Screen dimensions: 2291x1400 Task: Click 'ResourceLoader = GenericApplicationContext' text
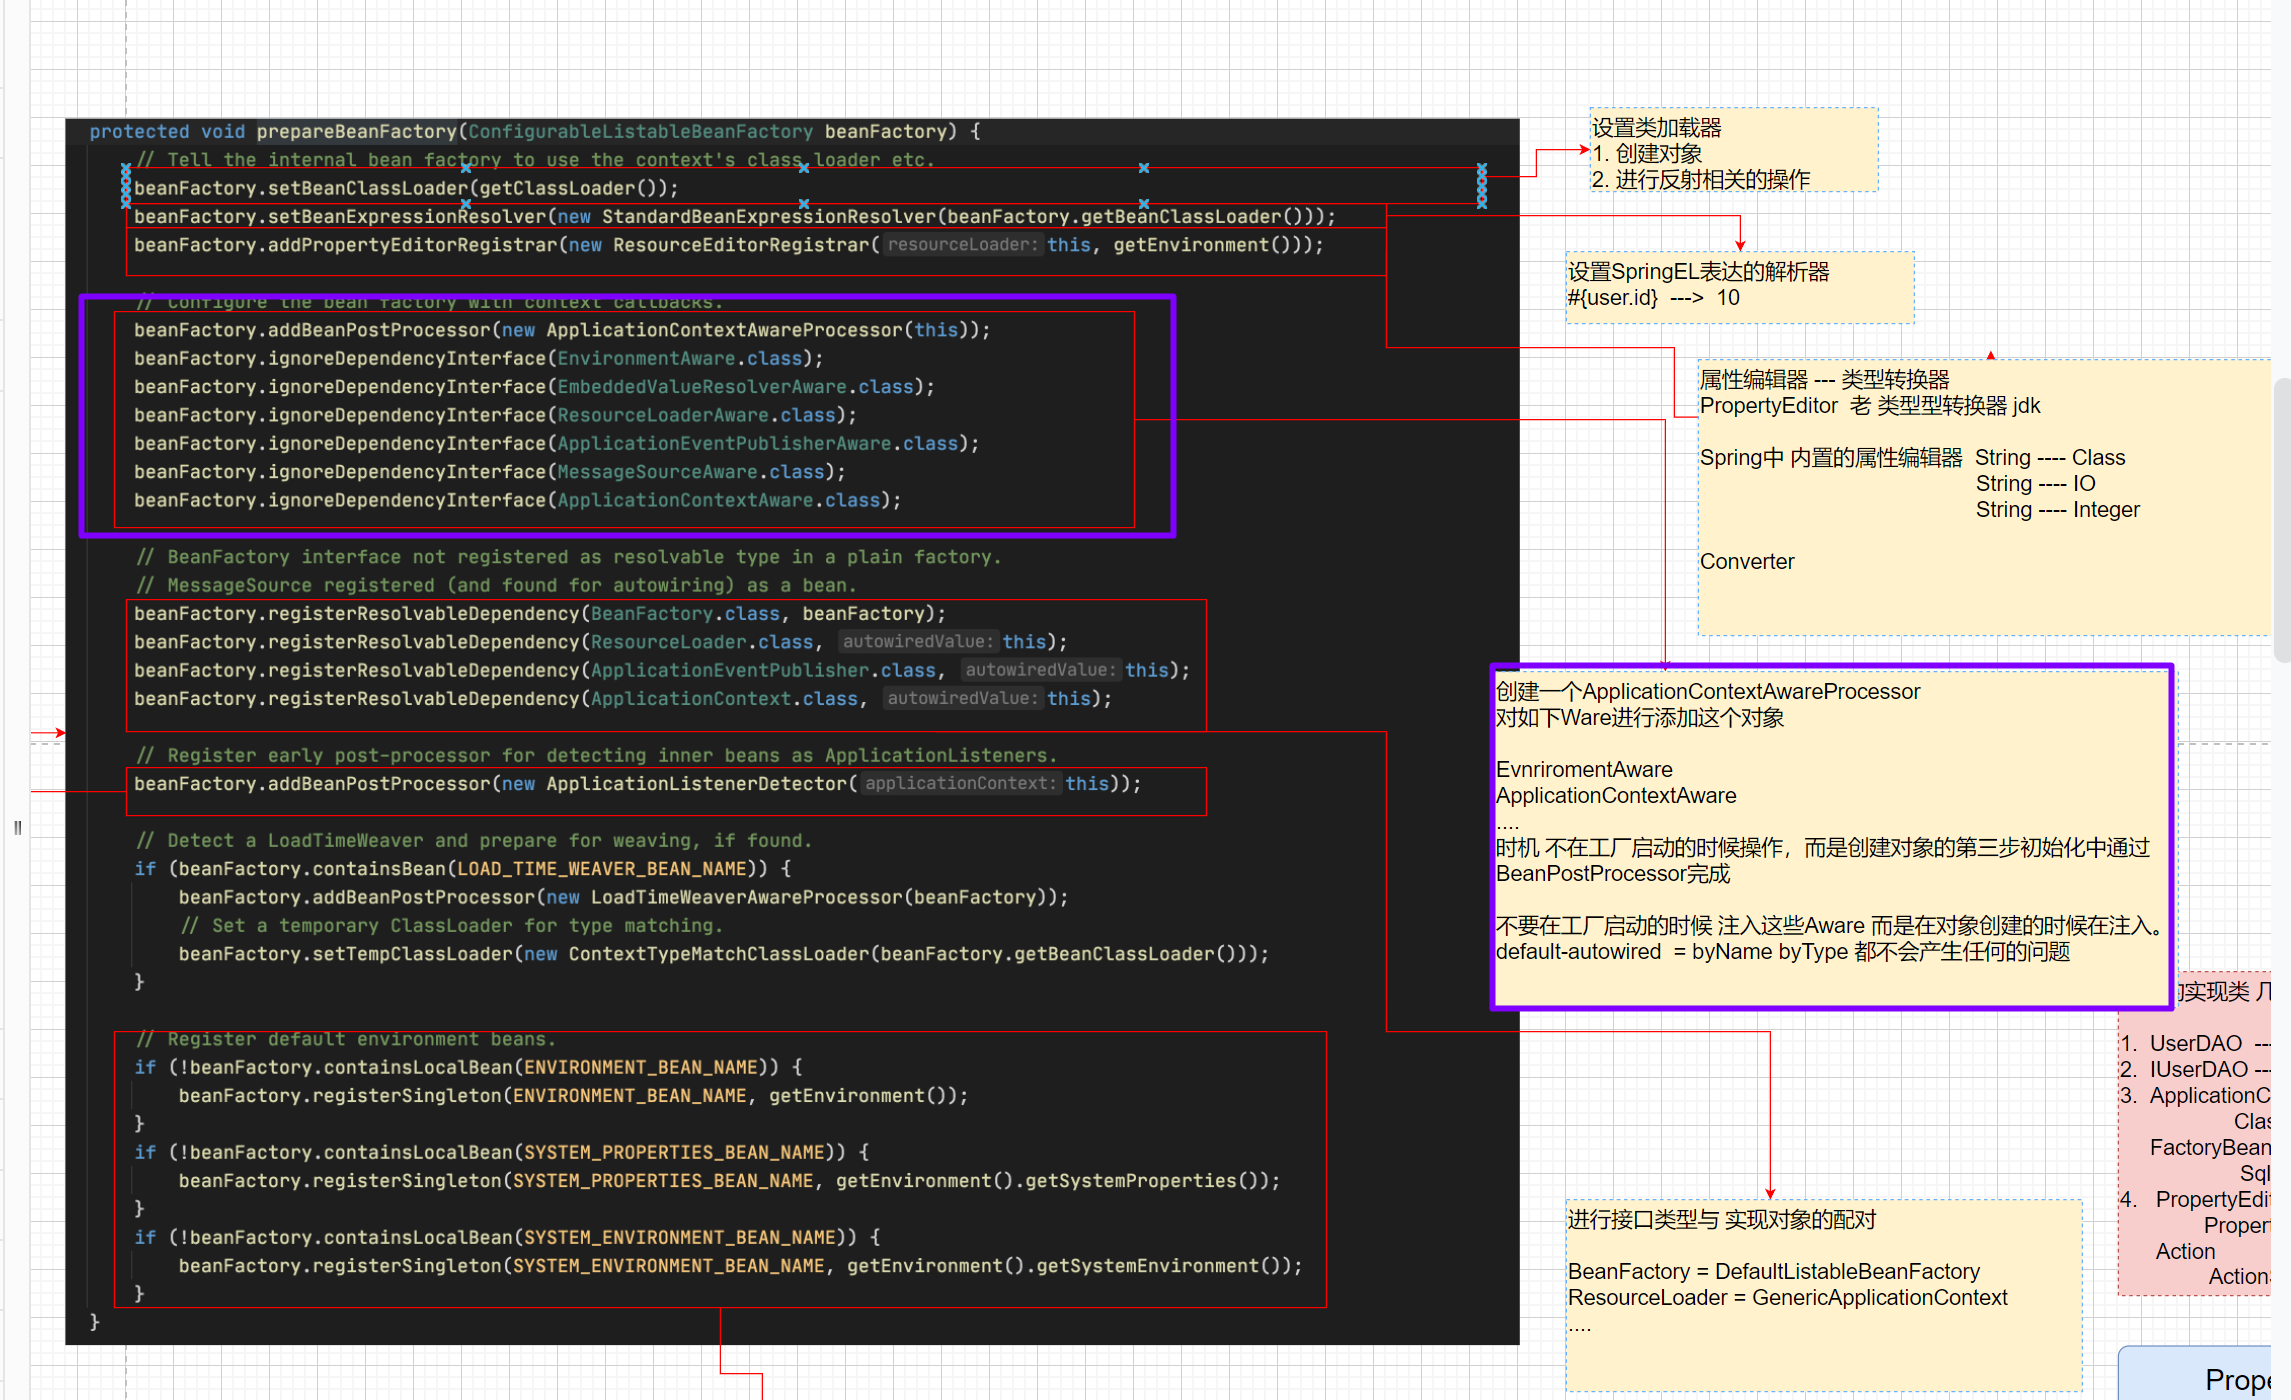click(x=1788, y=1298)
